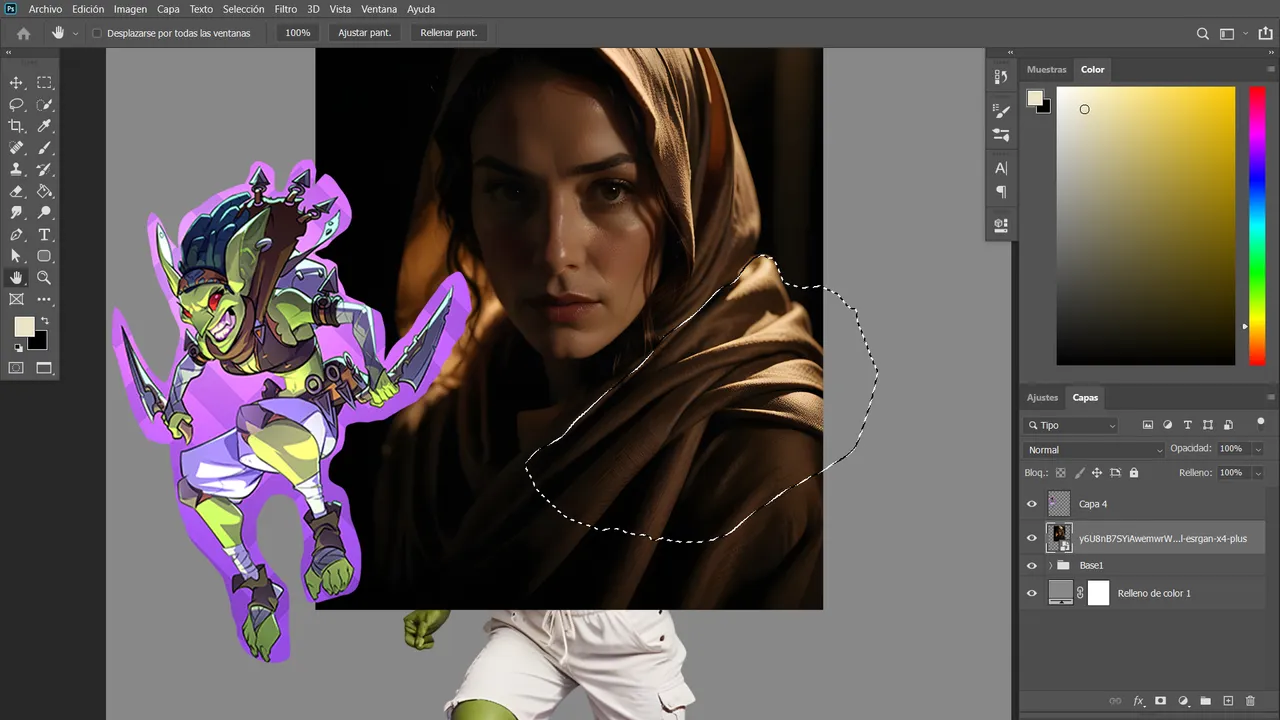Click the Rellenar pant. button
1280x720 pixels.
pyautogui.click(x=449, y=33)
